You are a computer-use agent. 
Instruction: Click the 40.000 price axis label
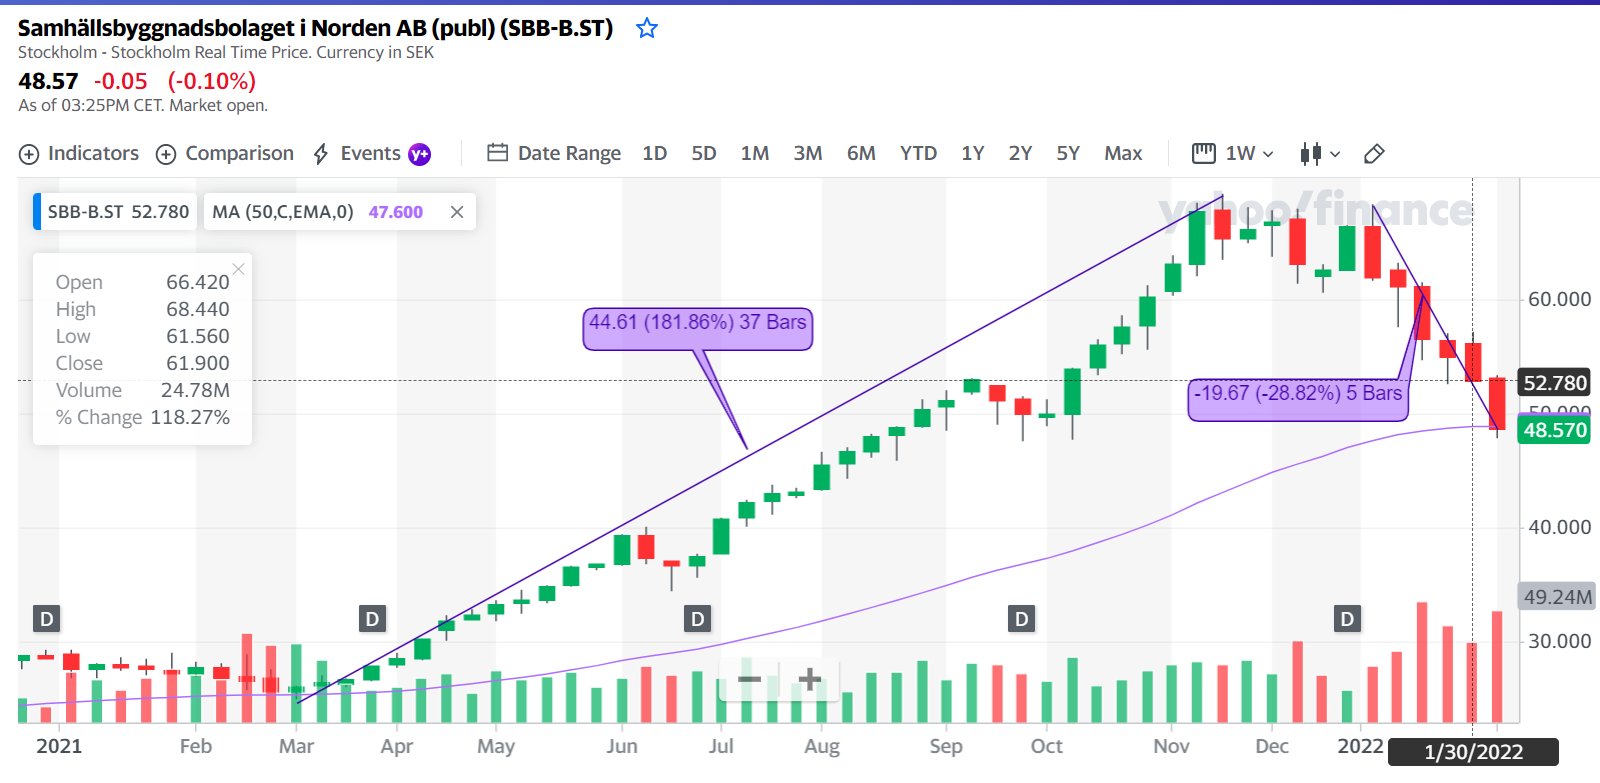tap(1559, 527)
